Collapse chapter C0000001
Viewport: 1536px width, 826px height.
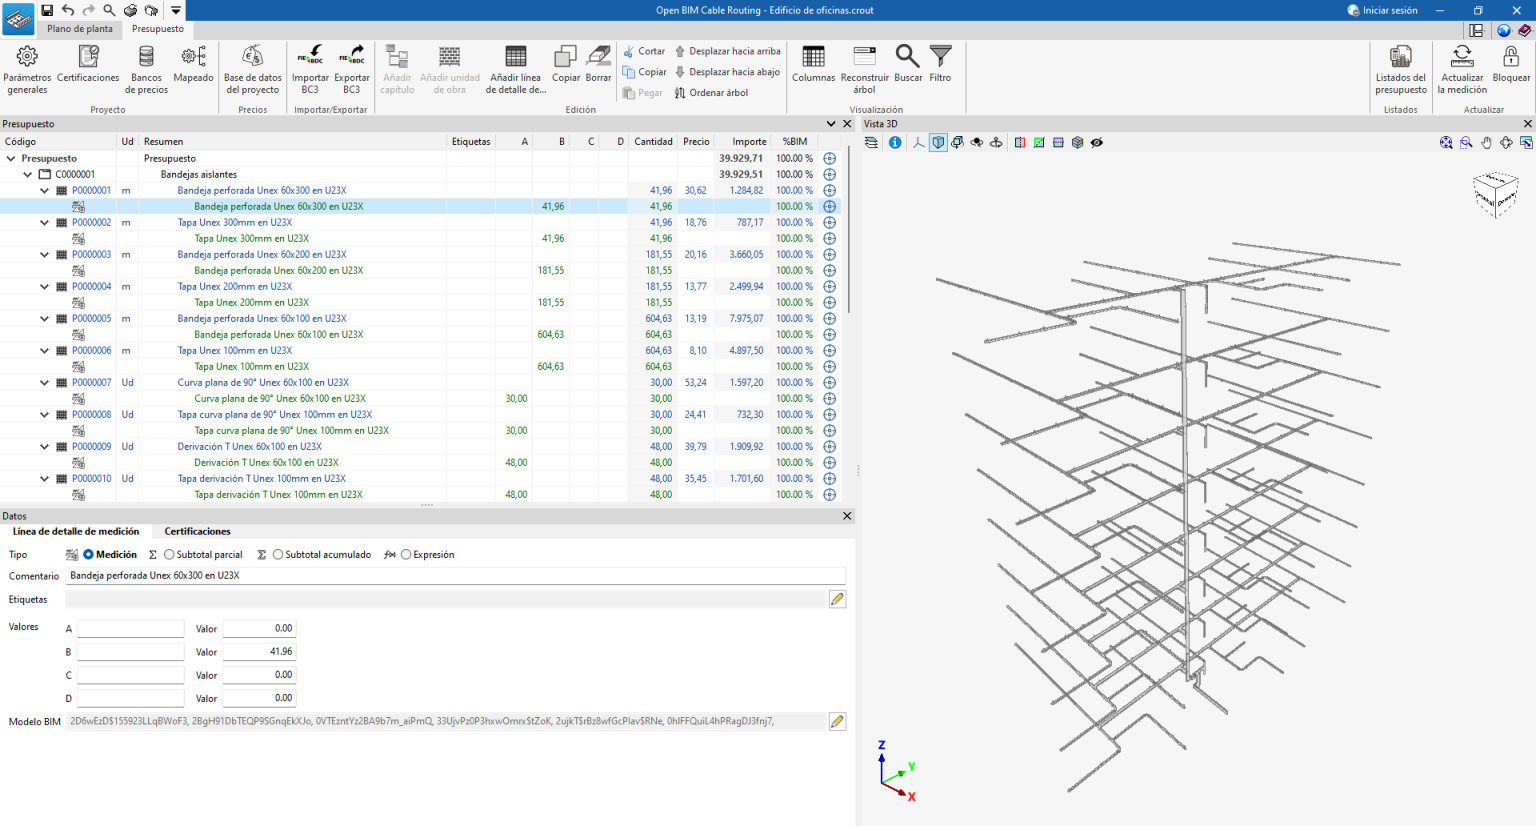[x=28, y=174]
